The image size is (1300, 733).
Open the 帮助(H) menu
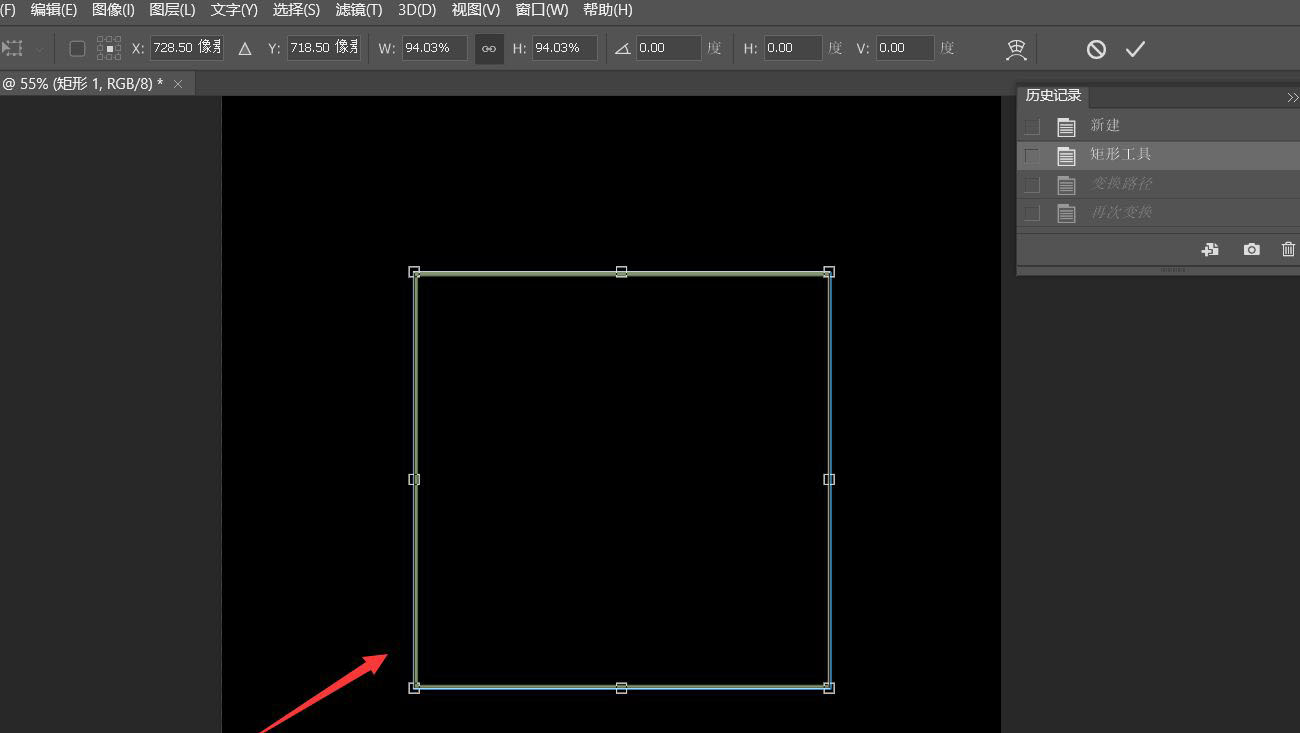click(x=608, y=10)
